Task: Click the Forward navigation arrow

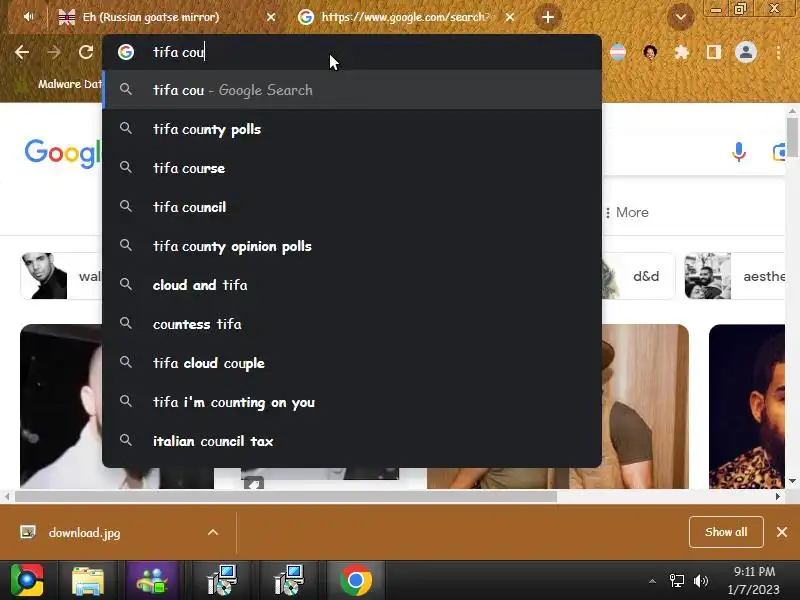Action: [54, 52]
